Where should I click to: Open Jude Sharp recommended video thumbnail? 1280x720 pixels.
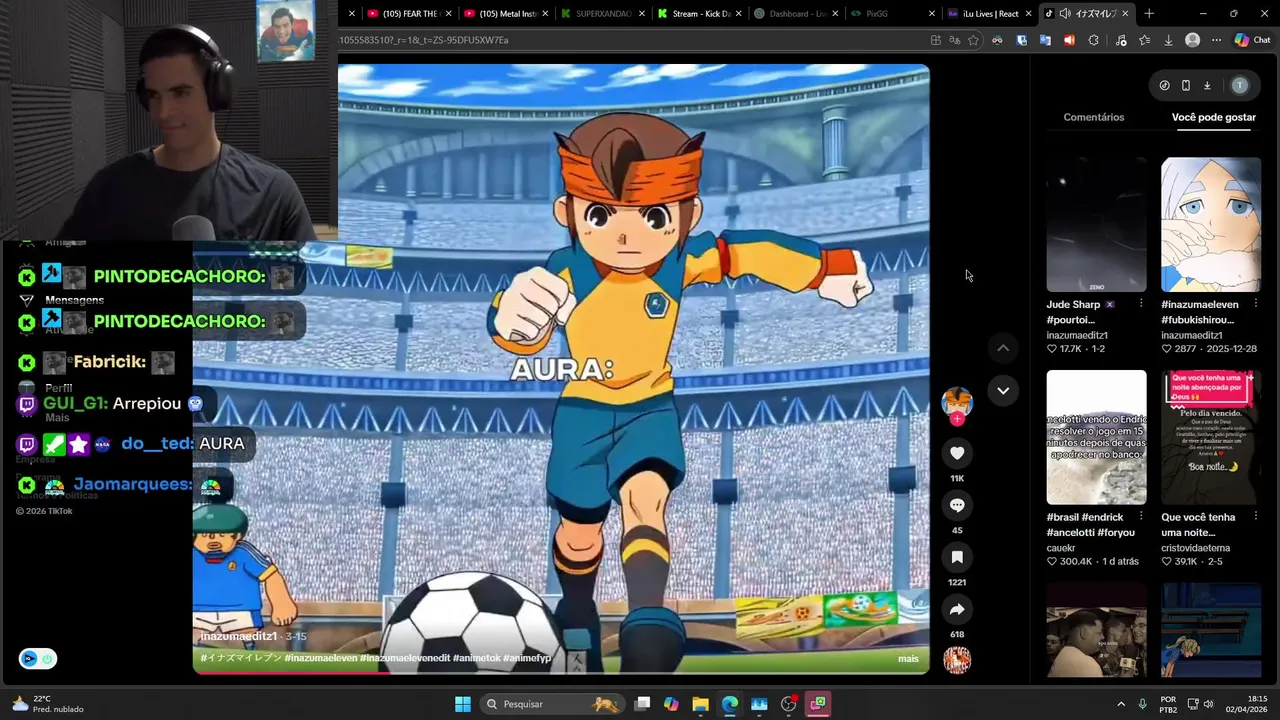click(x=1097, y=225)
